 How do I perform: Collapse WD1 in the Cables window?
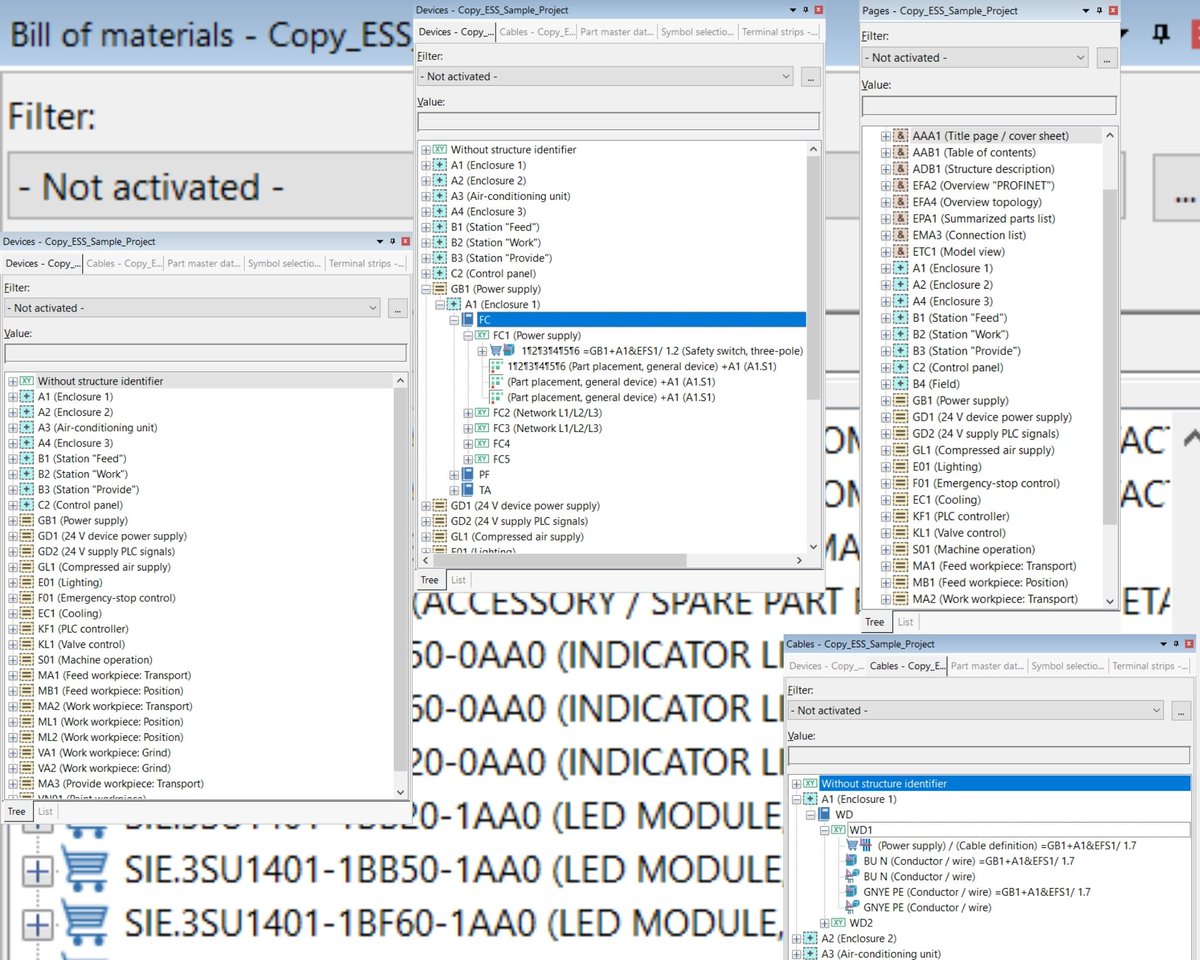(x=825, y=830)
